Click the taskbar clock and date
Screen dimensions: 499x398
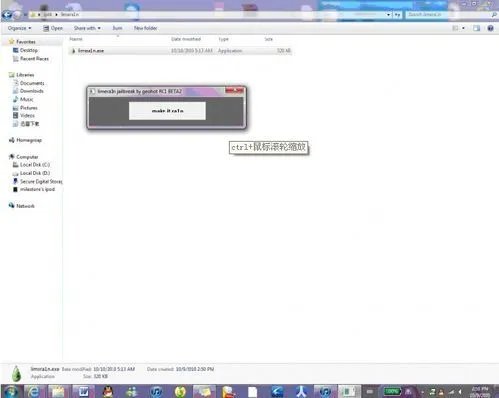(480, 392)
